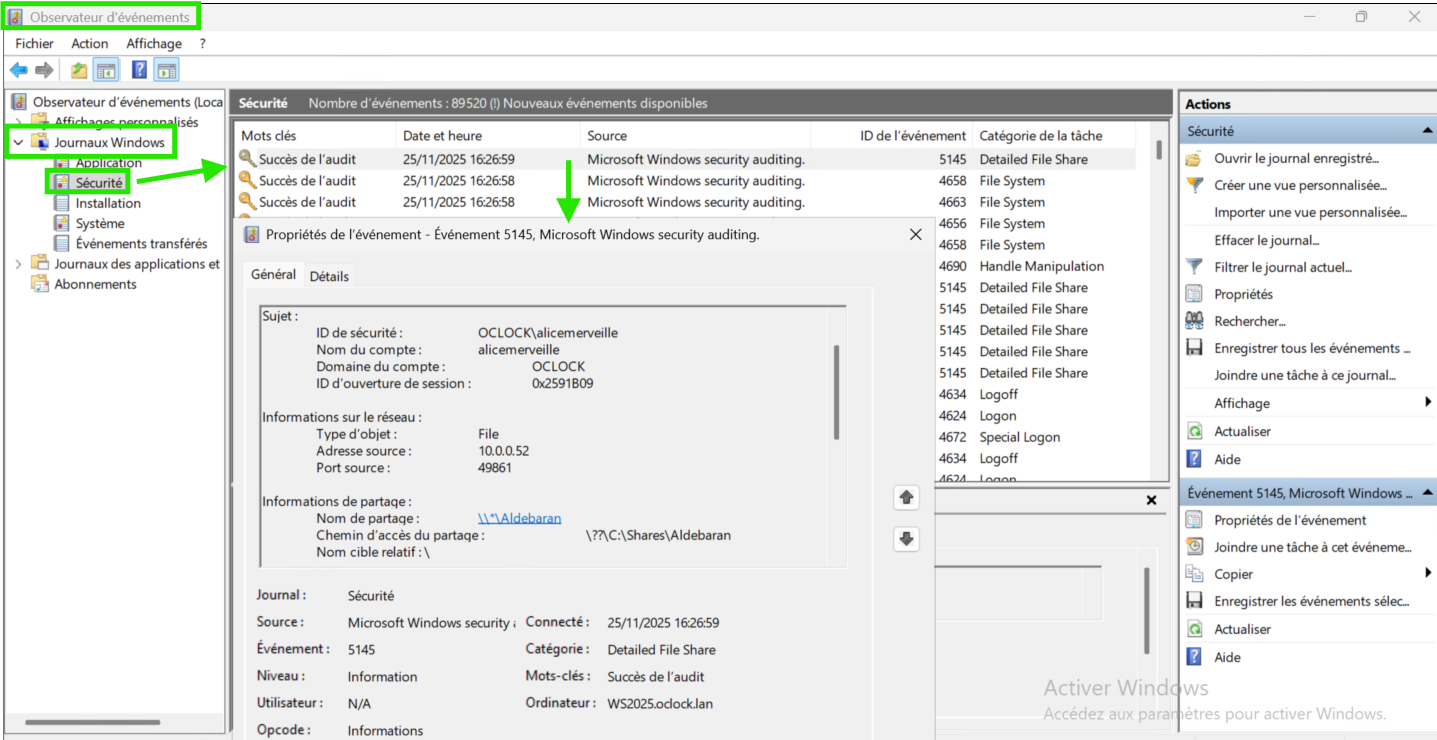Select the Système log in tree
Image resolution: width=1437 pixels, height=740 pixels.
100,223
